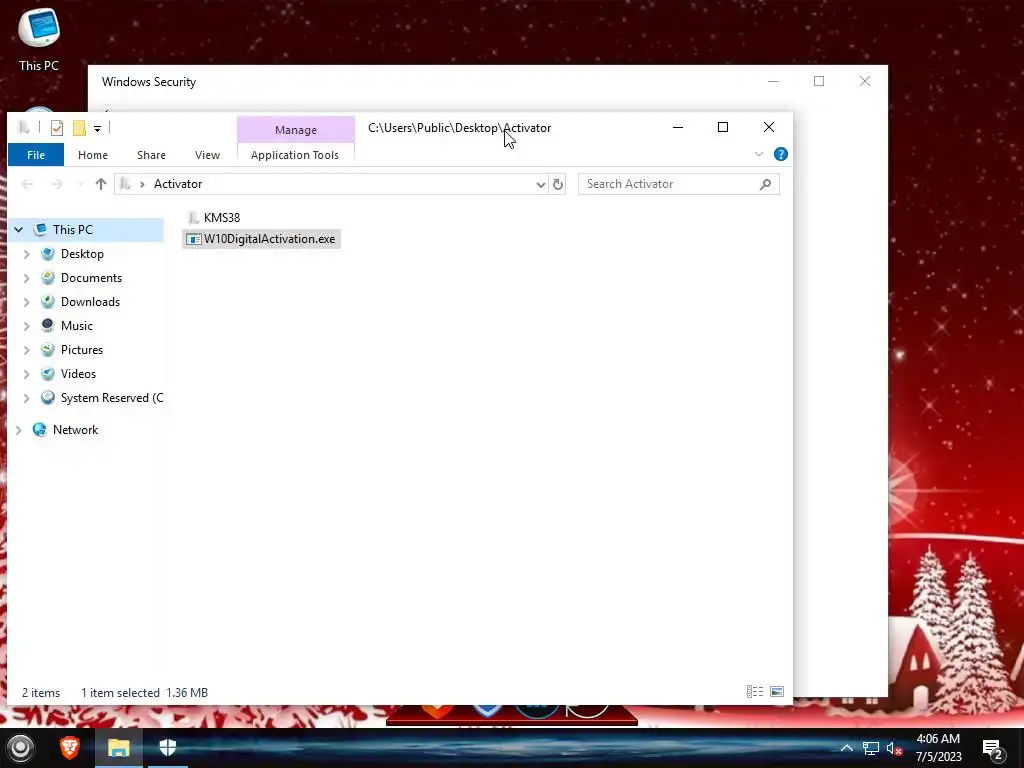Click File Explorer taskbar icon

pyautogui.click(x=119, y=748)
